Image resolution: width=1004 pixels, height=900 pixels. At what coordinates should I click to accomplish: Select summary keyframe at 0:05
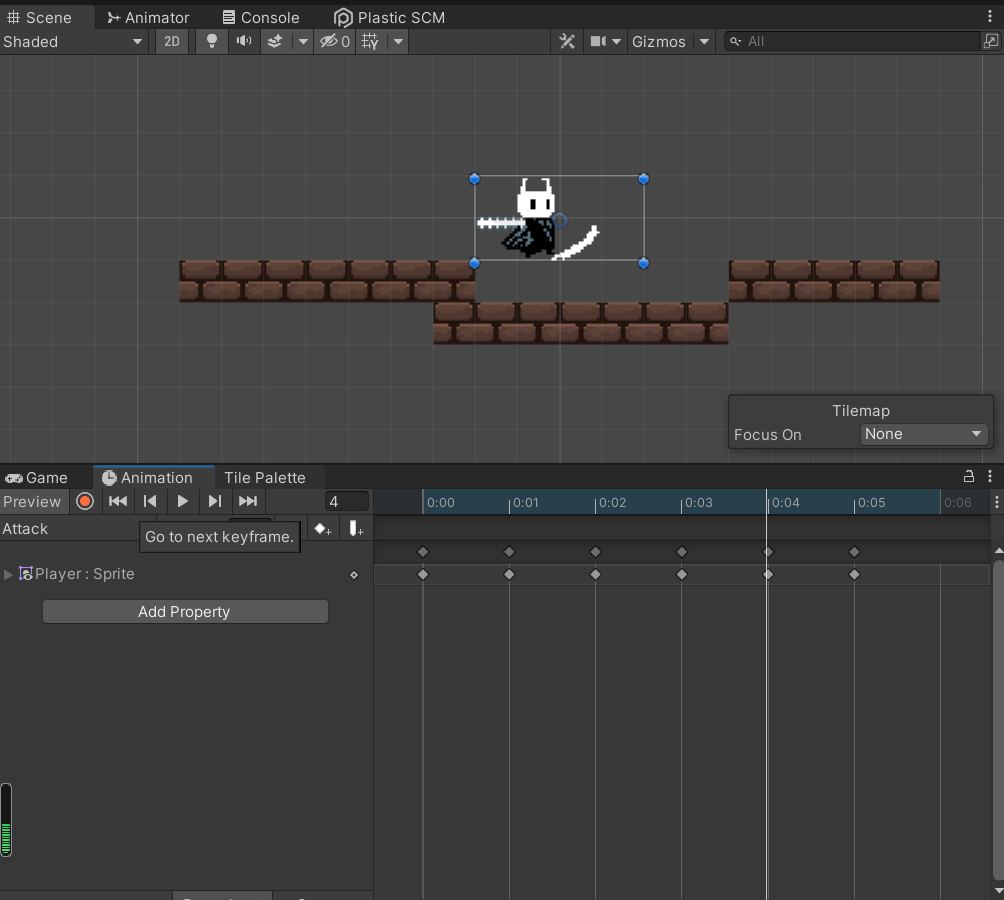[x=854, y=552]
